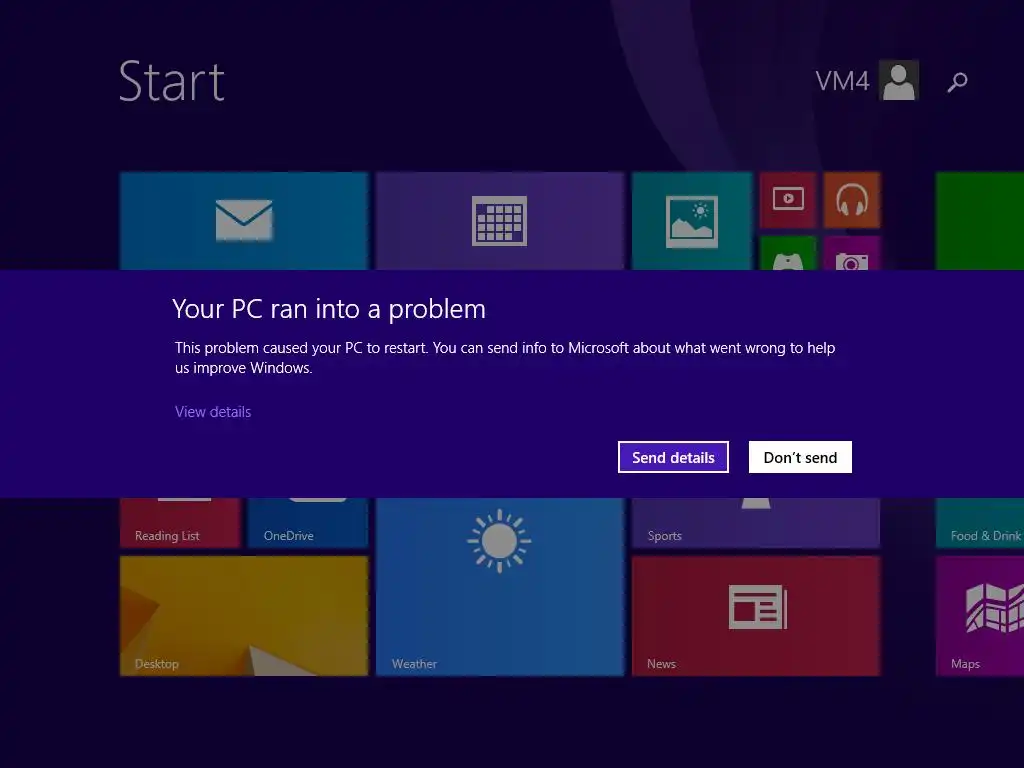
Task: Open the OneDrive tile
Action: (308, 522)
